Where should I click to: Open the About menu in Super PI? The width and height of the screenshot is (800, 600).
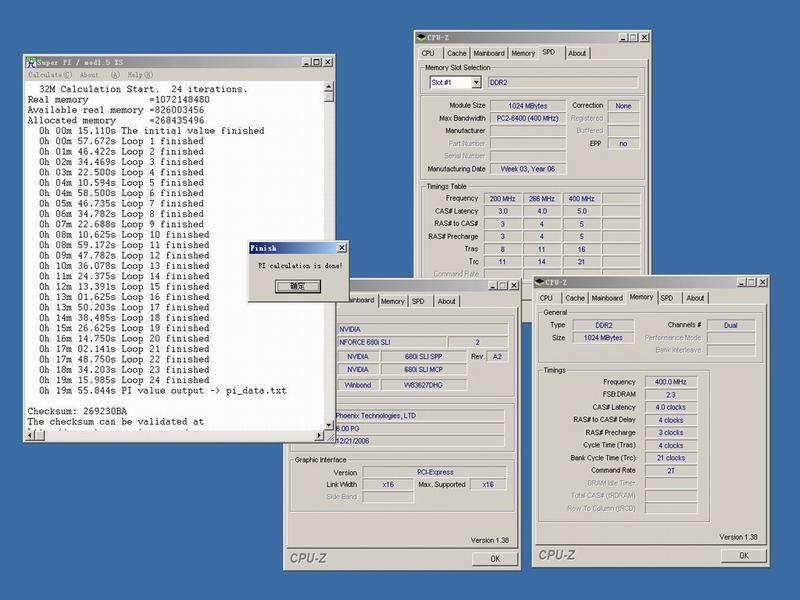point(99,75)
